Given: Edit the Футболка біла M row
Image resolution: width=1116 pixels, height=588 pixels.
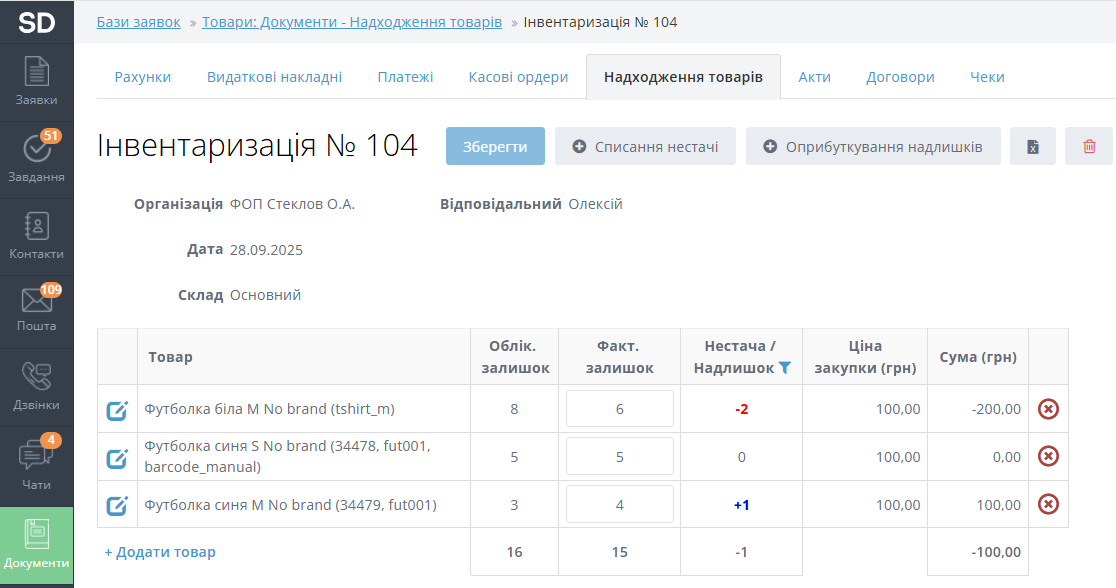Looking at the screenshot, I should point(117,410).
